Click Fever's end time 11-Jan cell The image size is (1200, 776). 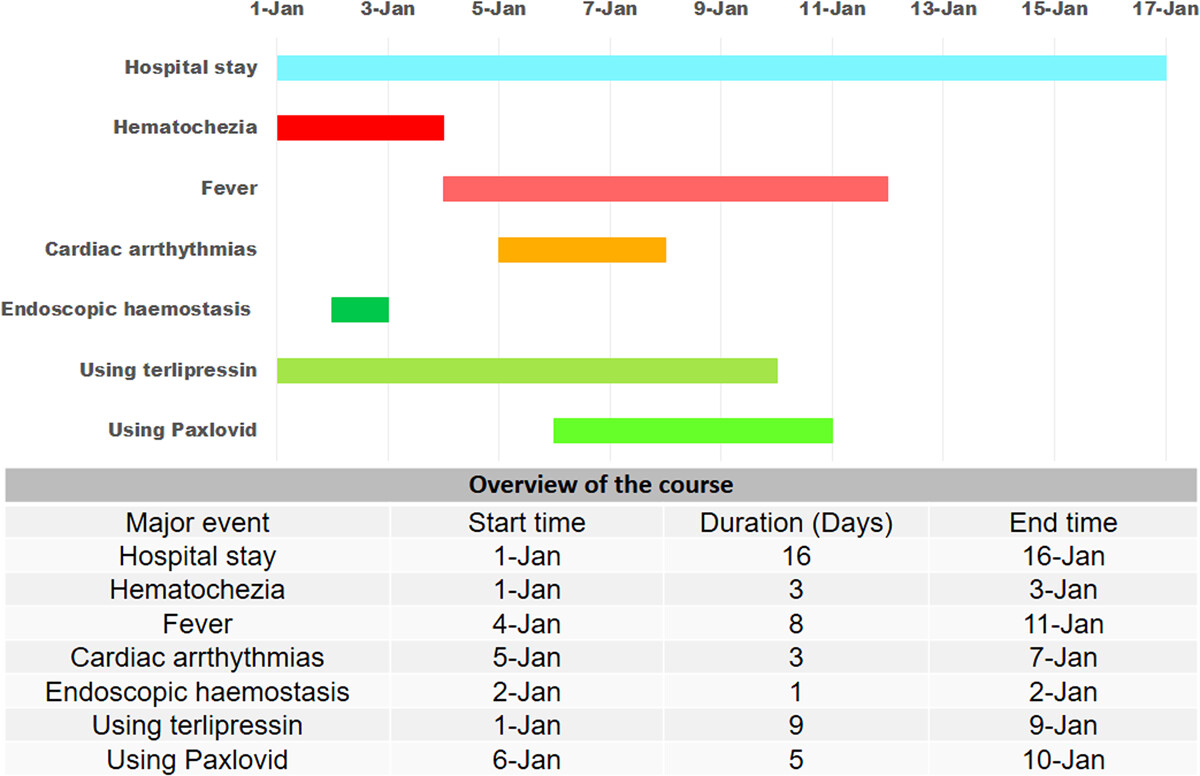1063,625
